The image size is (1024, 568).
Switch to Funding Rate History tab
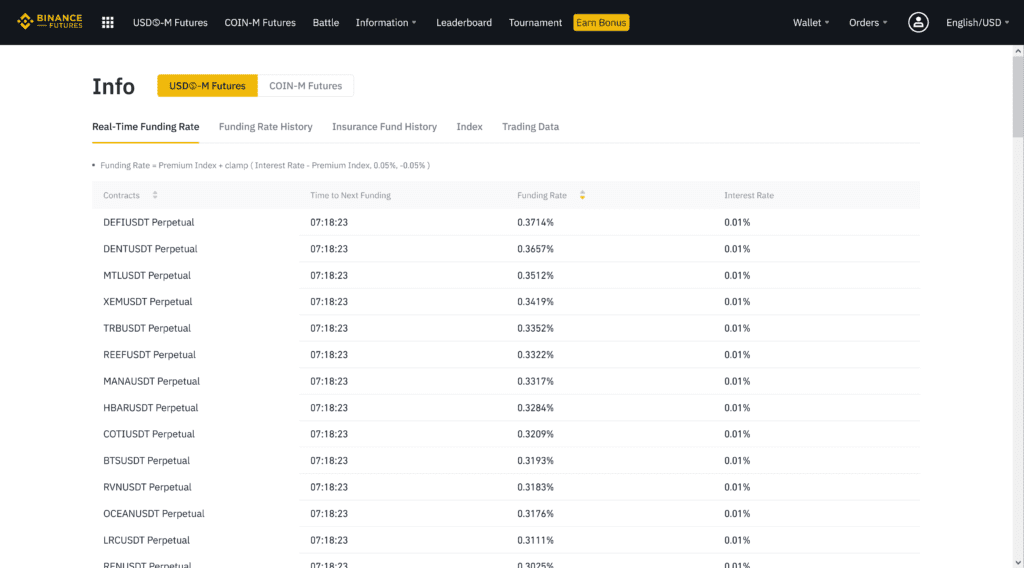[x=265, y=127]
